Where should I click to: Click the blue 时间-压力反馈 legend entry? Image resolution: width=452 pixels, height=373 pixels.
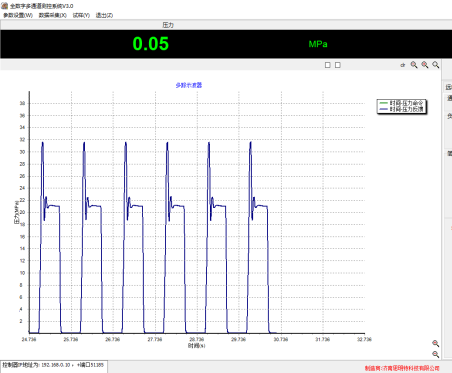[x=402, y=109]
